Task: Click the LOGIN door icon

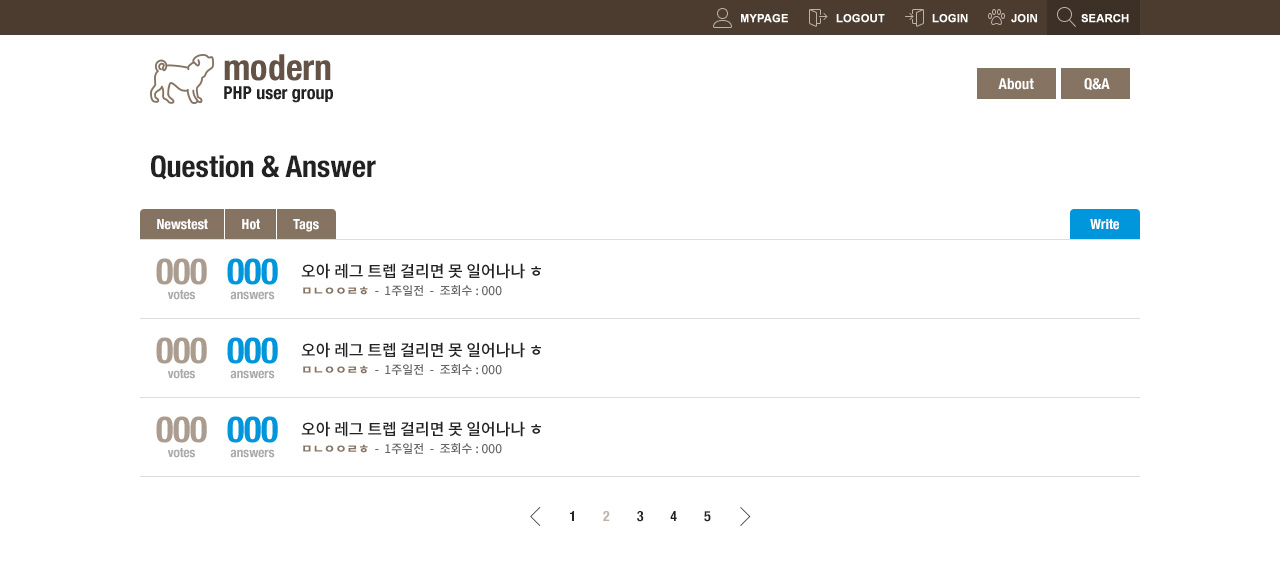Action: (915, 18)
